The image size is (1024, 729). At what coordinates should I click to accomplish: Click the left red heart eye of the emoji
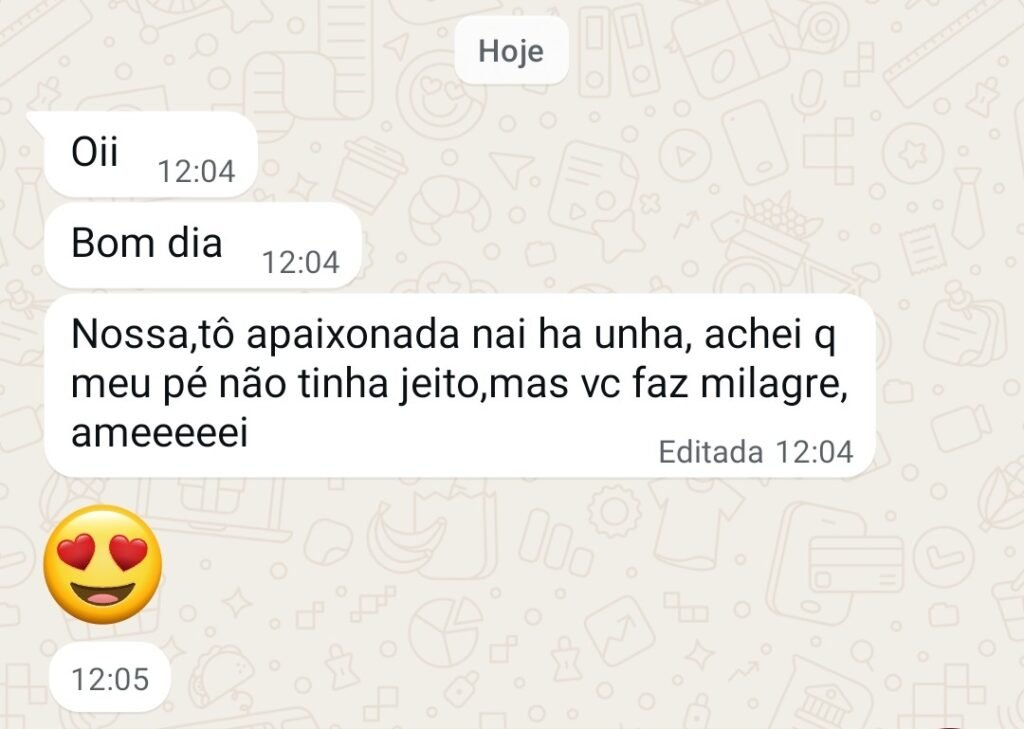(76, 551)
